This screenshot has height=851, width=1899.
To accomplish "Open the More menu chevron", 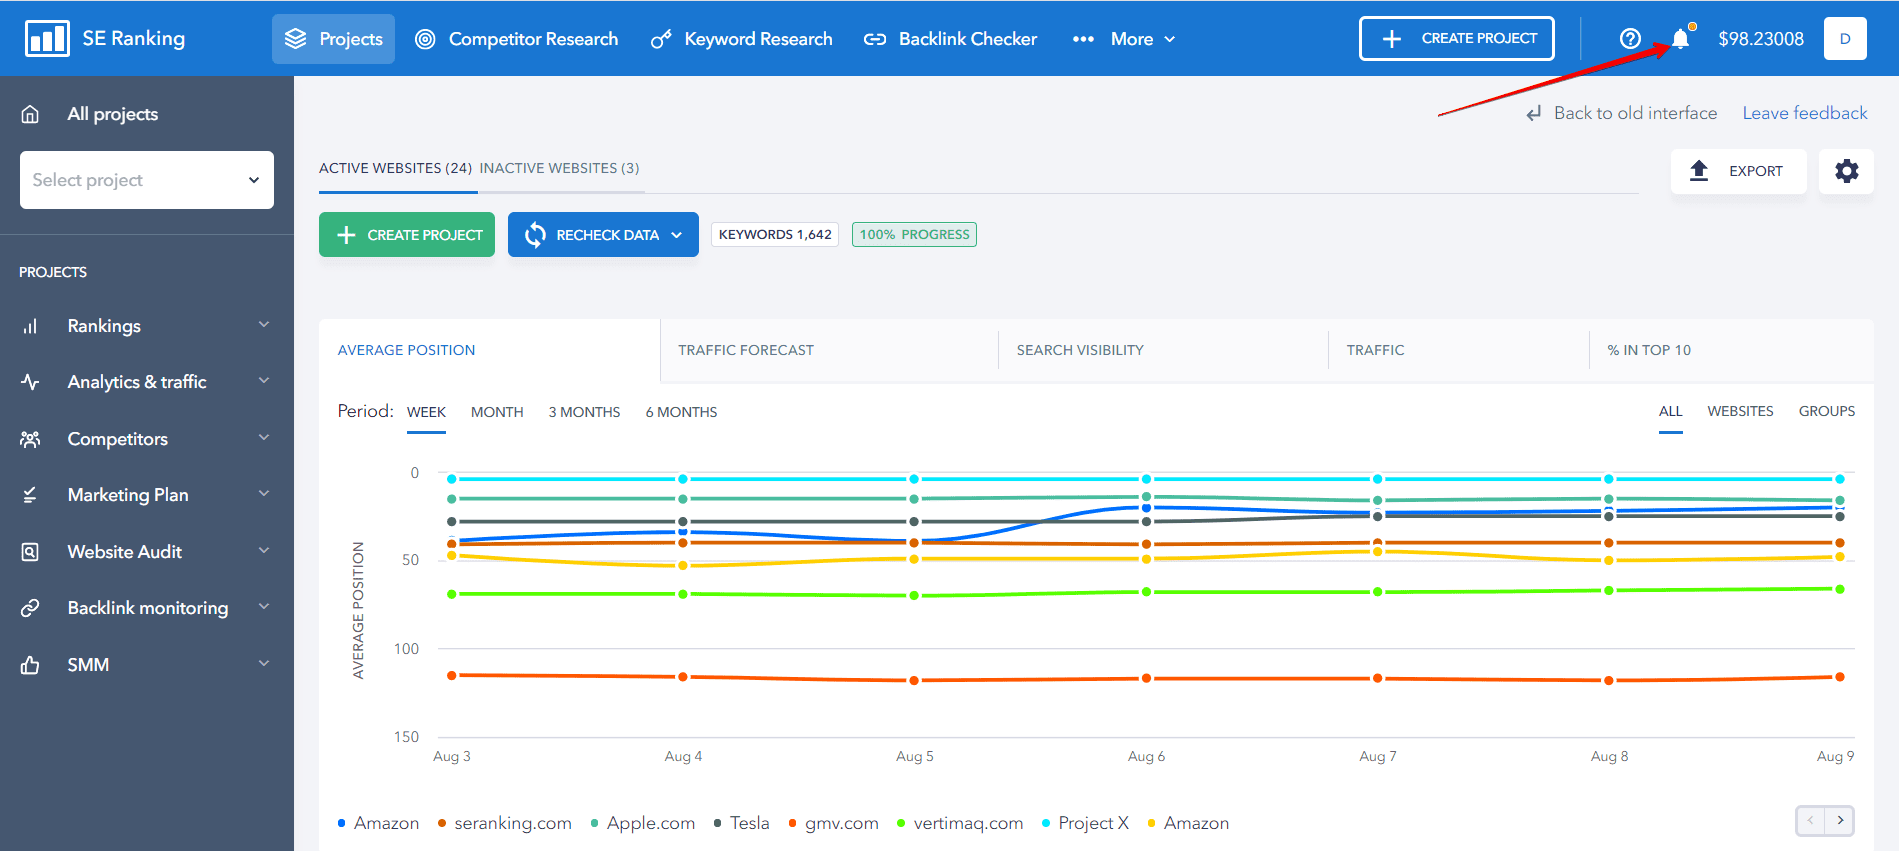I will tap(1169, 39).
